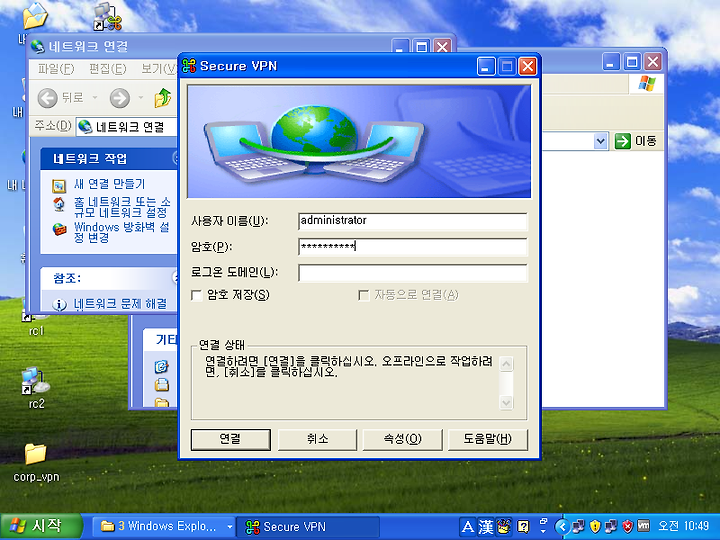Click the 연결 button to connect
Screen dimensions: 720x540
tap(231, 439)
